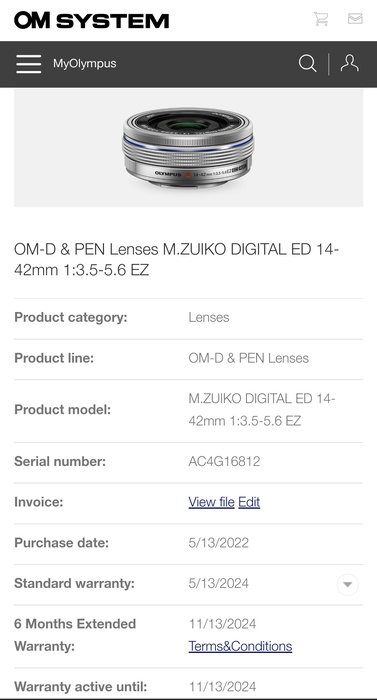Open the user account profile icon
Viewport: 377px width, 700px height.
tap(349, 63)
